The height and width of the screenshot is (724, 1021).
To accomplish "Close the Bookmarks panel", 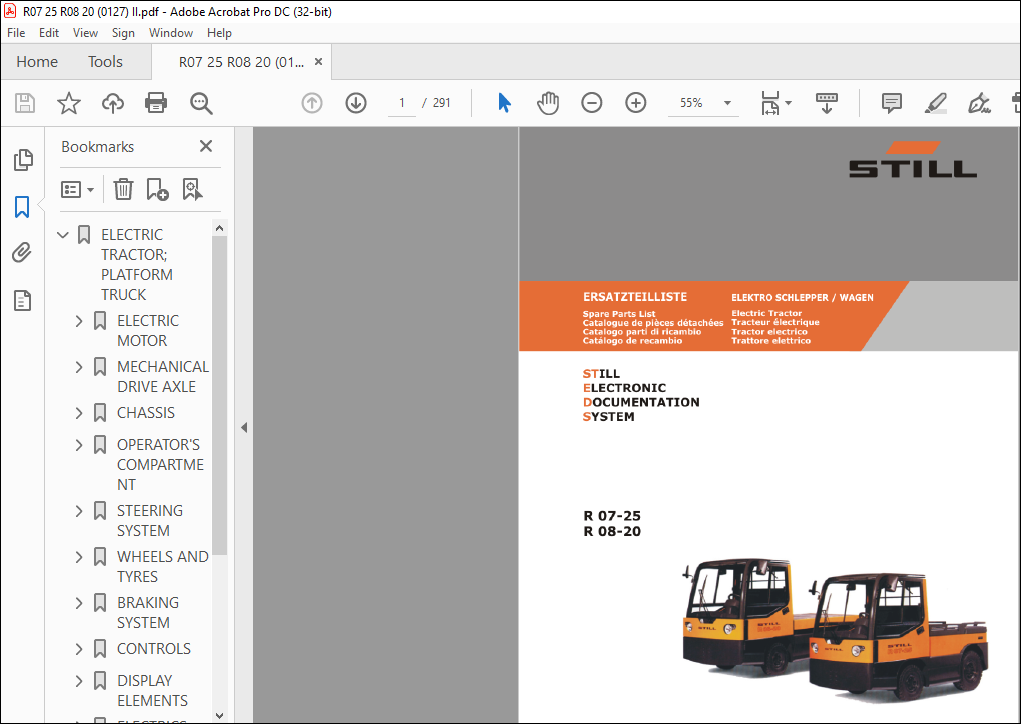I will 206,146.
